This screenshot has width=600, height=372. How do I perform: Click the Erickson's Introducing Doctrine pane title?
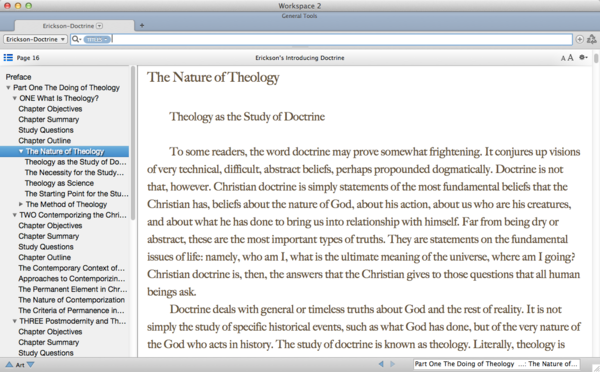(x=300, y=58)
